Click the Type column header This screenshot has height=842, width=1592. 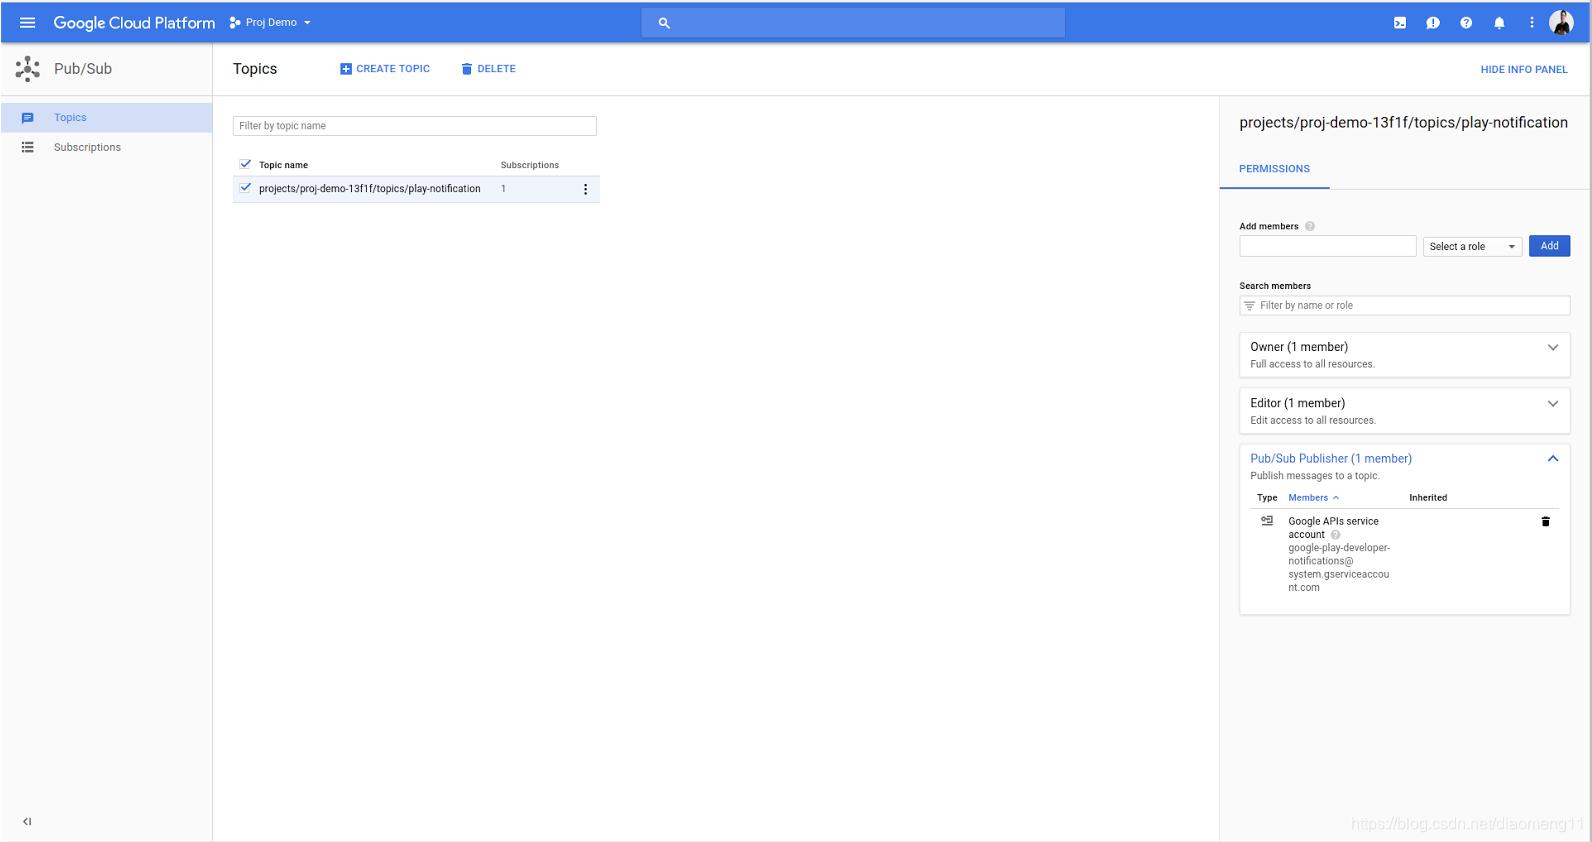[1267, 498]
